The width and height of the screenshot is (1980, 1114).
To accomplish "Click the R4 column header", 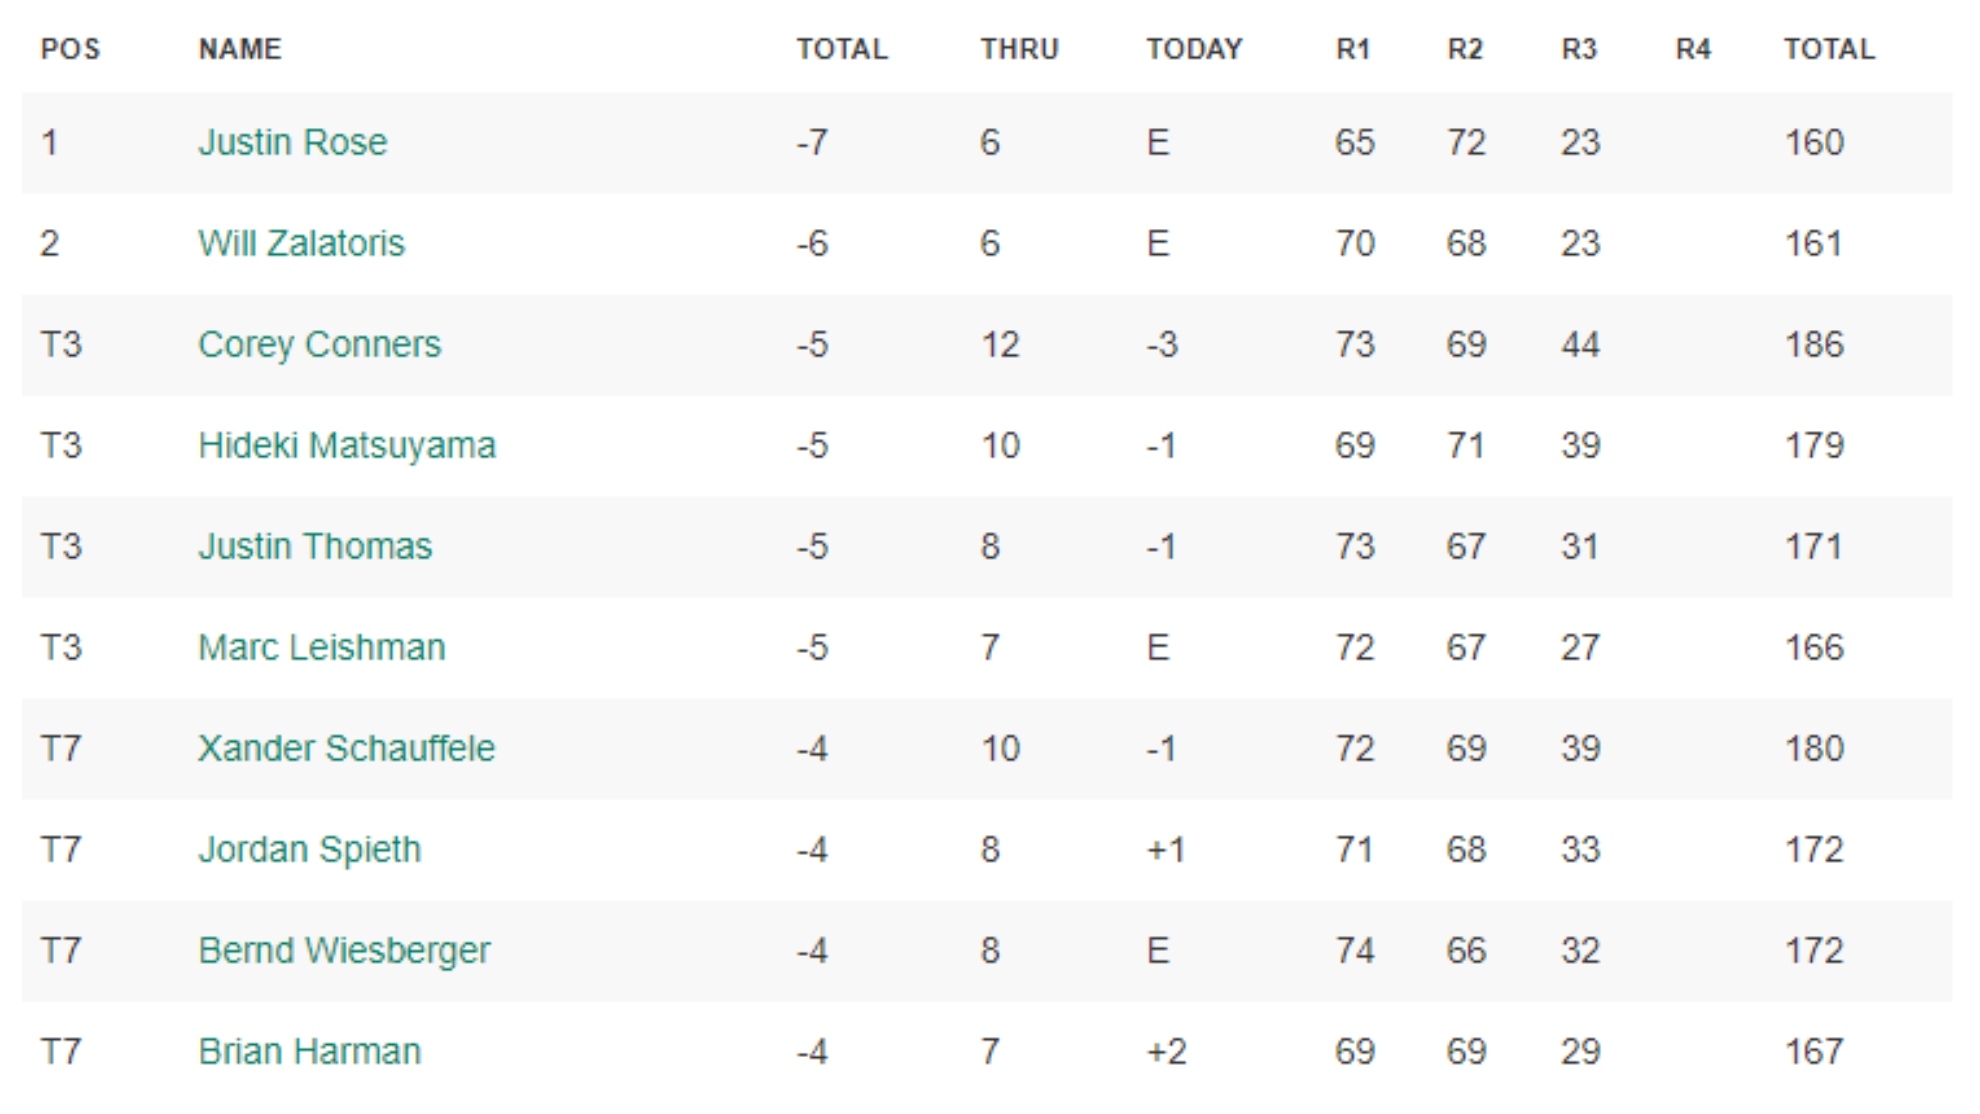I will (x=1693, y=49).
